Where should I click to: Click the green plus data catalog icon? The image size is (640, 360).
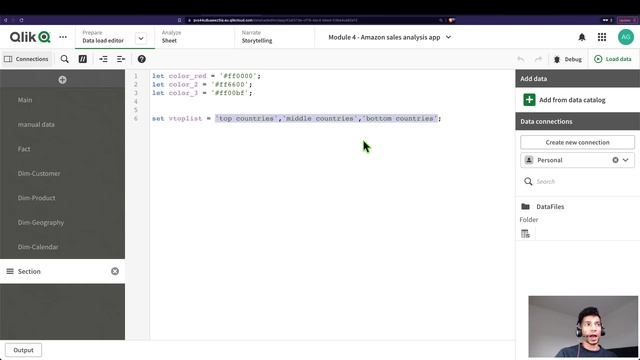coord(529,100)
